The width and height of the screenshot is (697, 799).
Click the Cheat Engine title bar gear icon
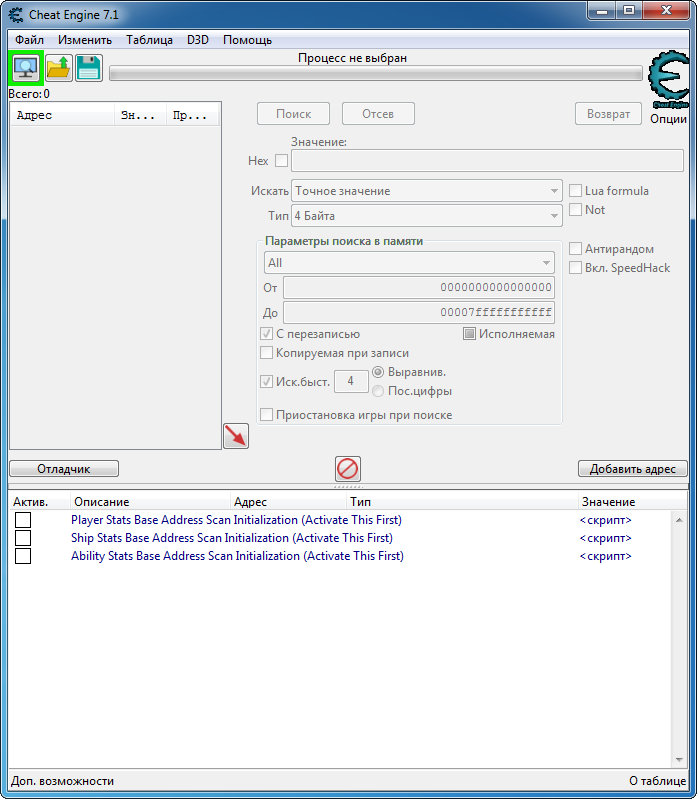coord(16,15)
